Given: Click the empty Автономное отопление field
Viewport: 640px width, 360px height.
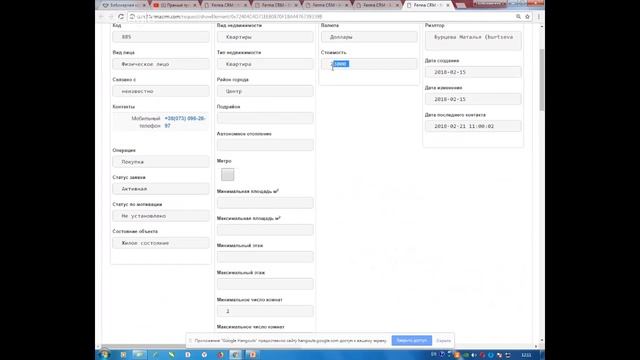Looking at the screenshot, I should tap(265, 145).
